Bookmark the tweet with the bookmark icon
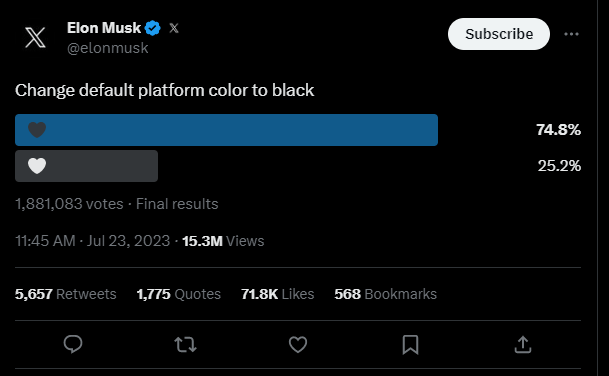This screenshot has height=376, width=609. coord(410,345)
